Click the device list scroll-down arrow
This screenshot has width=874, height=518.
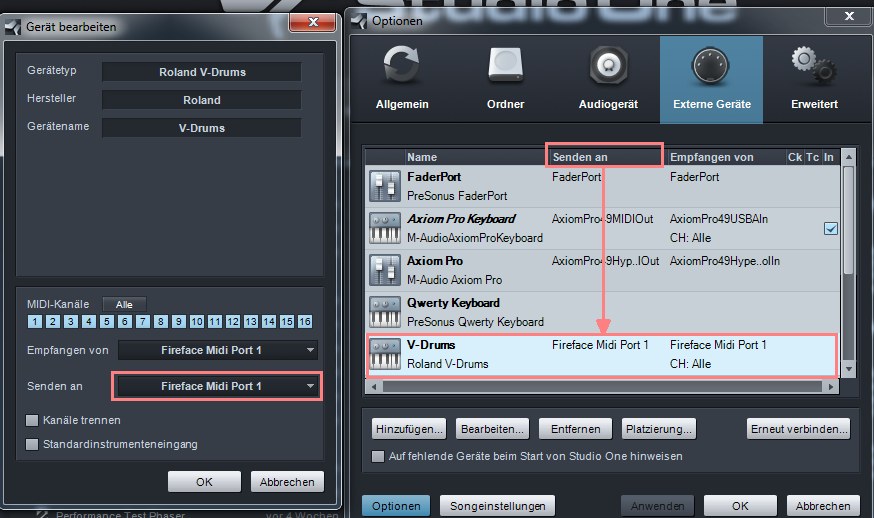tap(848, 369)
